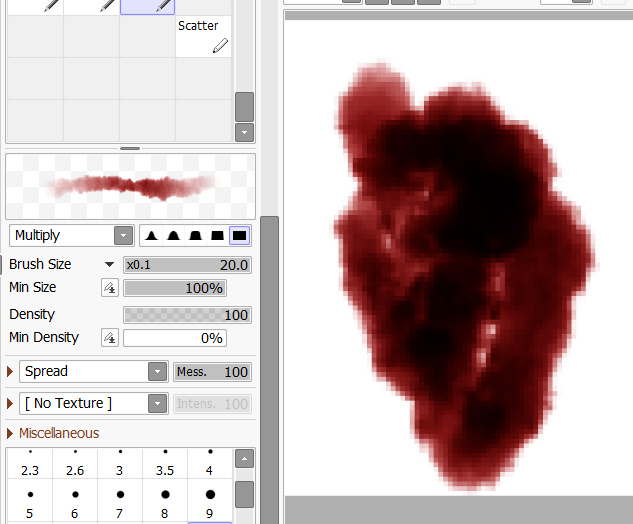Click the brush stroke preview thumbnail
The height and width of the screenshot is (524, 633).
coord(130,187)
